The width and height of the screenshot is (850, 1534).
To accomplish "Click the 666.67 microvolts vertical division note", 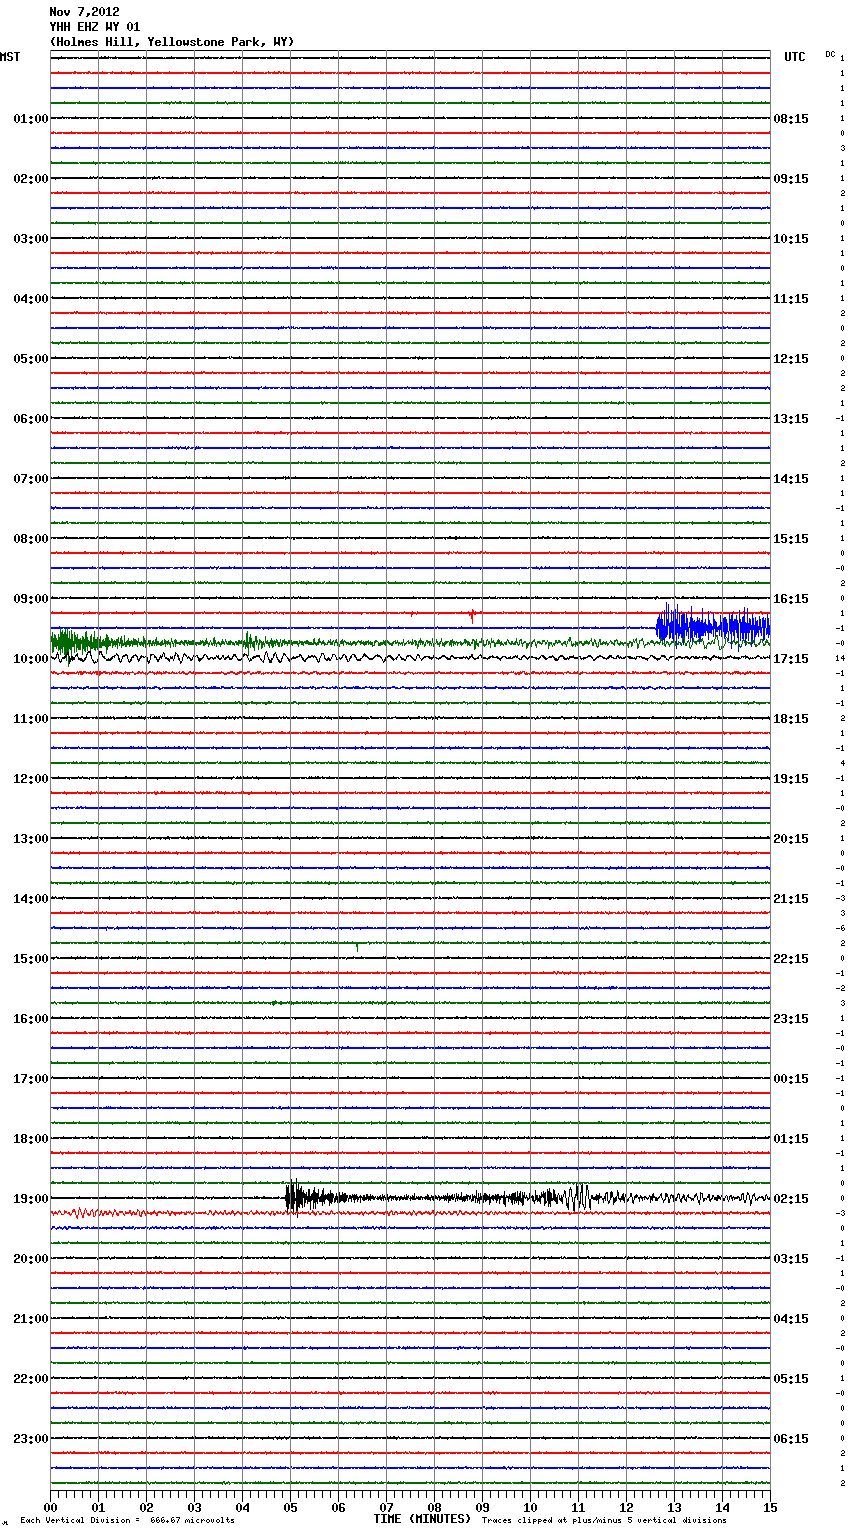I will pyautogui.click(x=127, y=1520).
